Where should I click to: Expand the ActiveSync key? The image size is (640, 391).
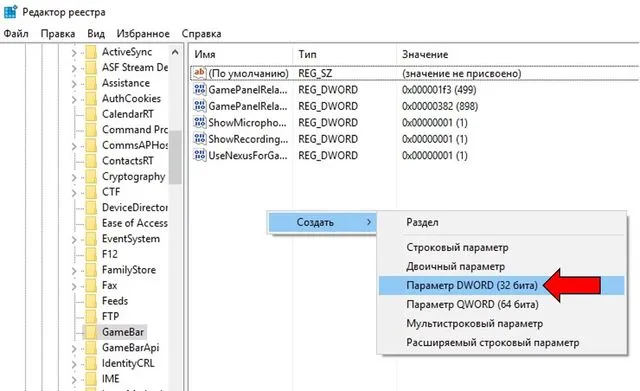(x=74, y=53)
